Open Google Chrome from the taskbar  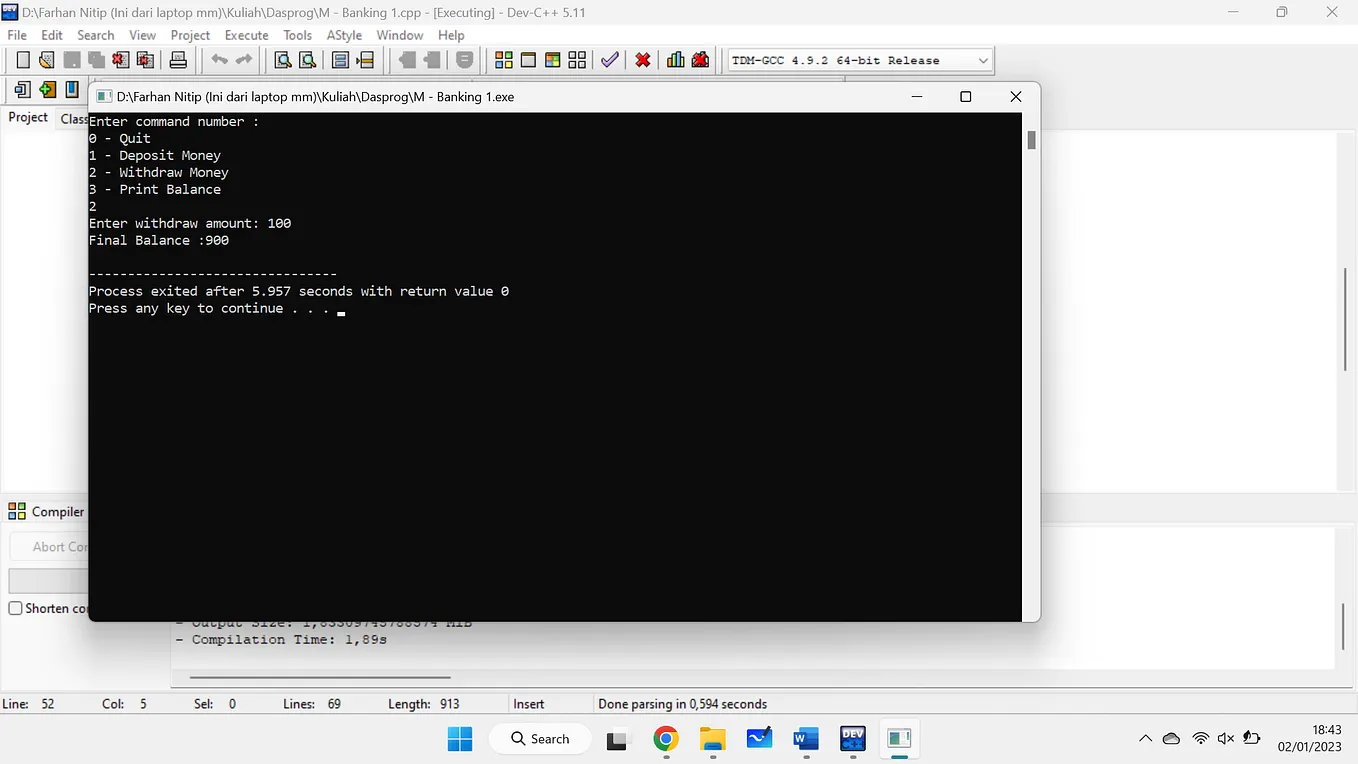666,739
